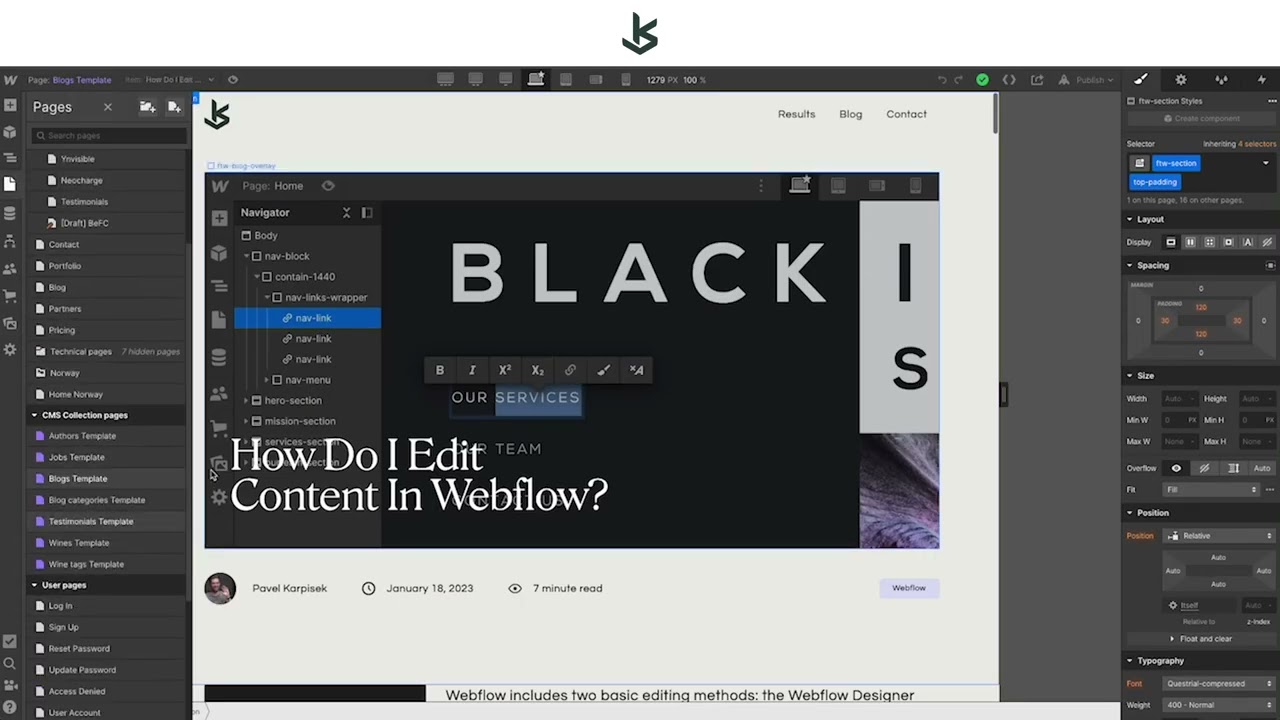Viewport: 1280px width, 720px height.
Task: Open the export code brackets icon
Action: (1009, 80)
